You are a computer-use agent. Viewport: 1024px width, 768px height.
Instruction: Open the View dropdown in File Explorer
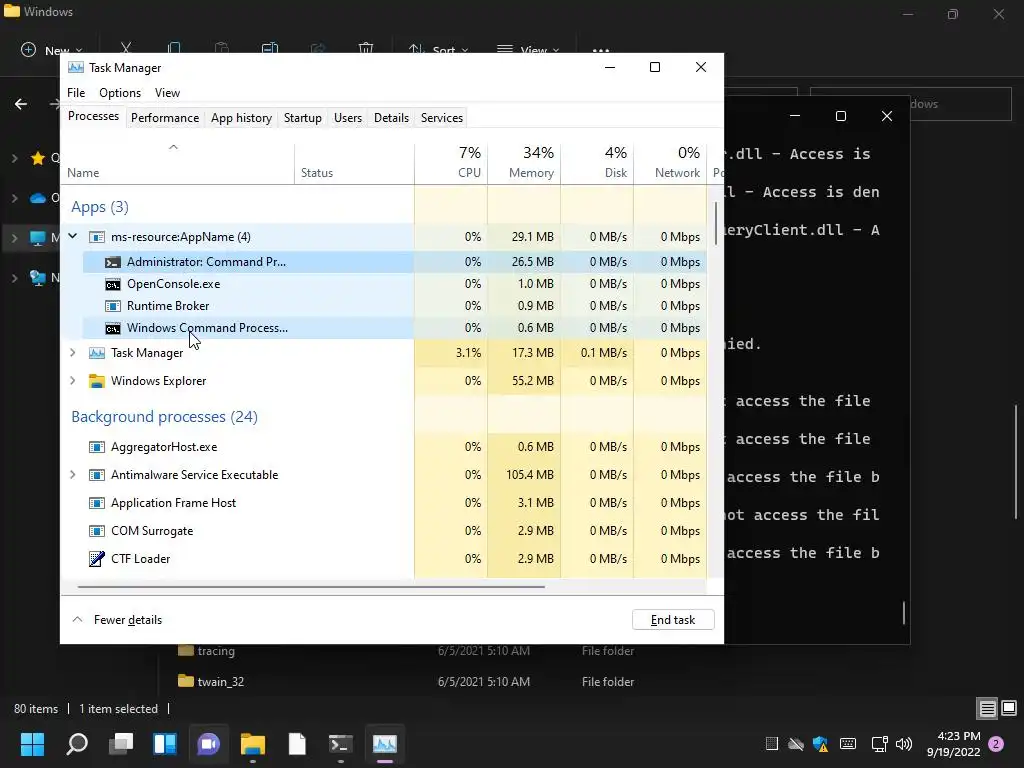(x=528, y=50)
